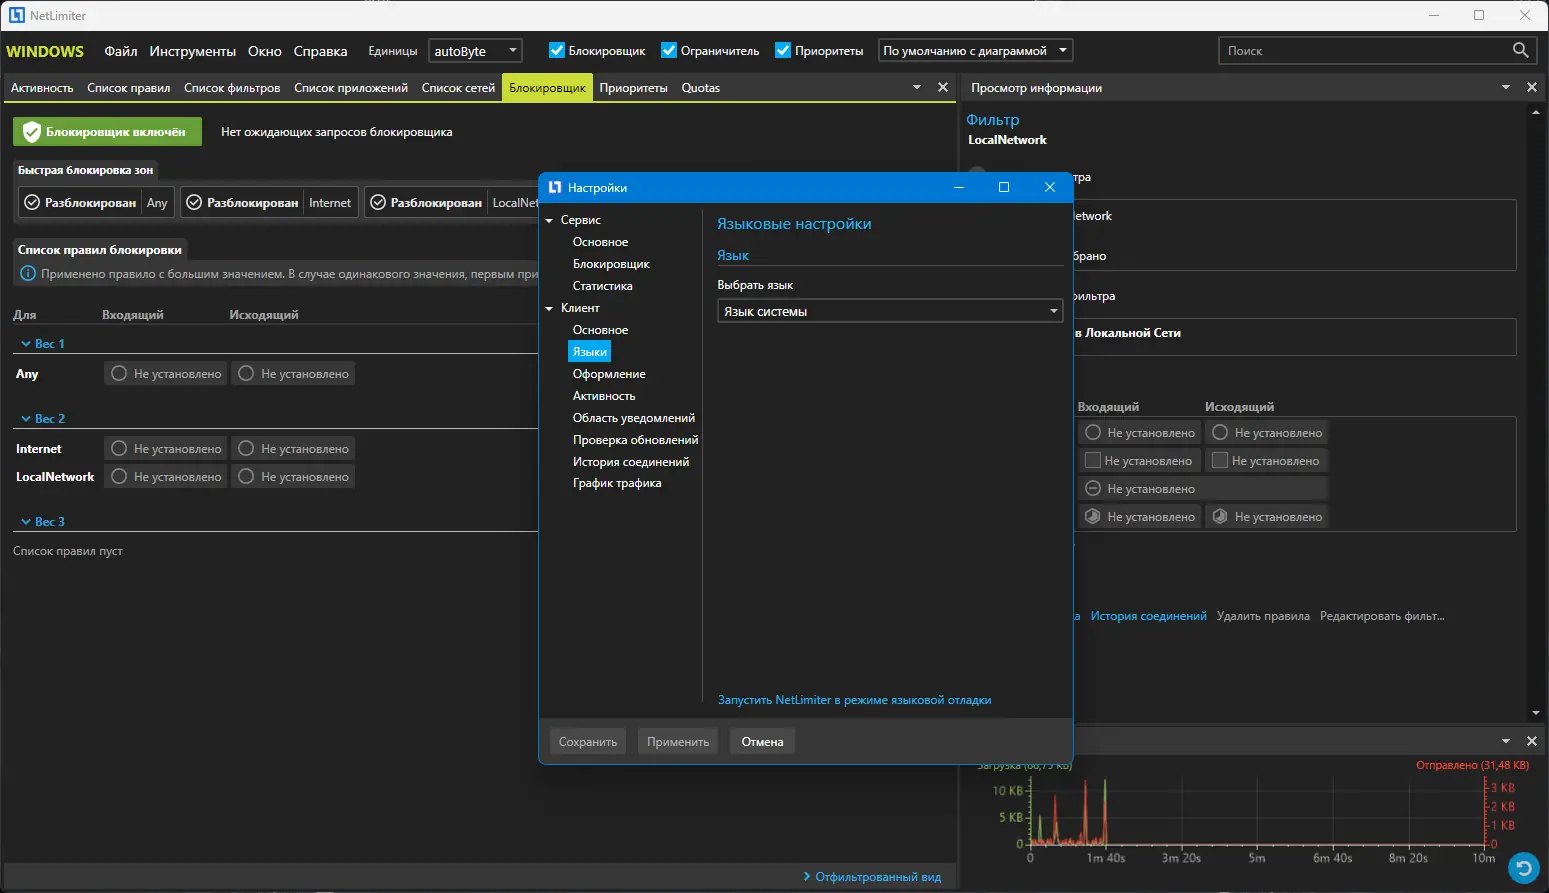The width and height of the screenshot is (1549, 893).
Task: Click the green shield Блокировщик включён button
Action: 107,132
